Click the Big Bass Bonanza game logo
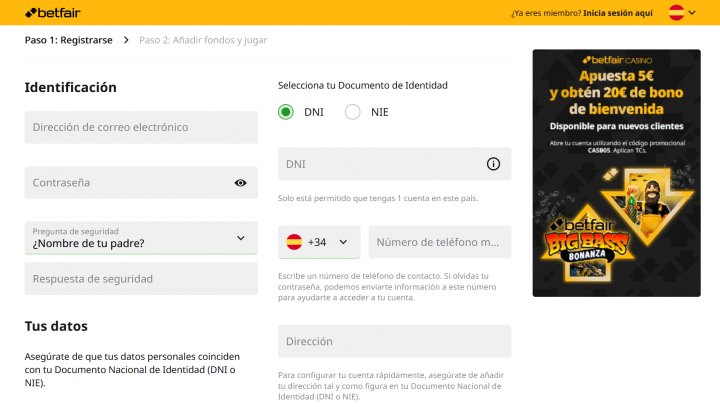 586,248
